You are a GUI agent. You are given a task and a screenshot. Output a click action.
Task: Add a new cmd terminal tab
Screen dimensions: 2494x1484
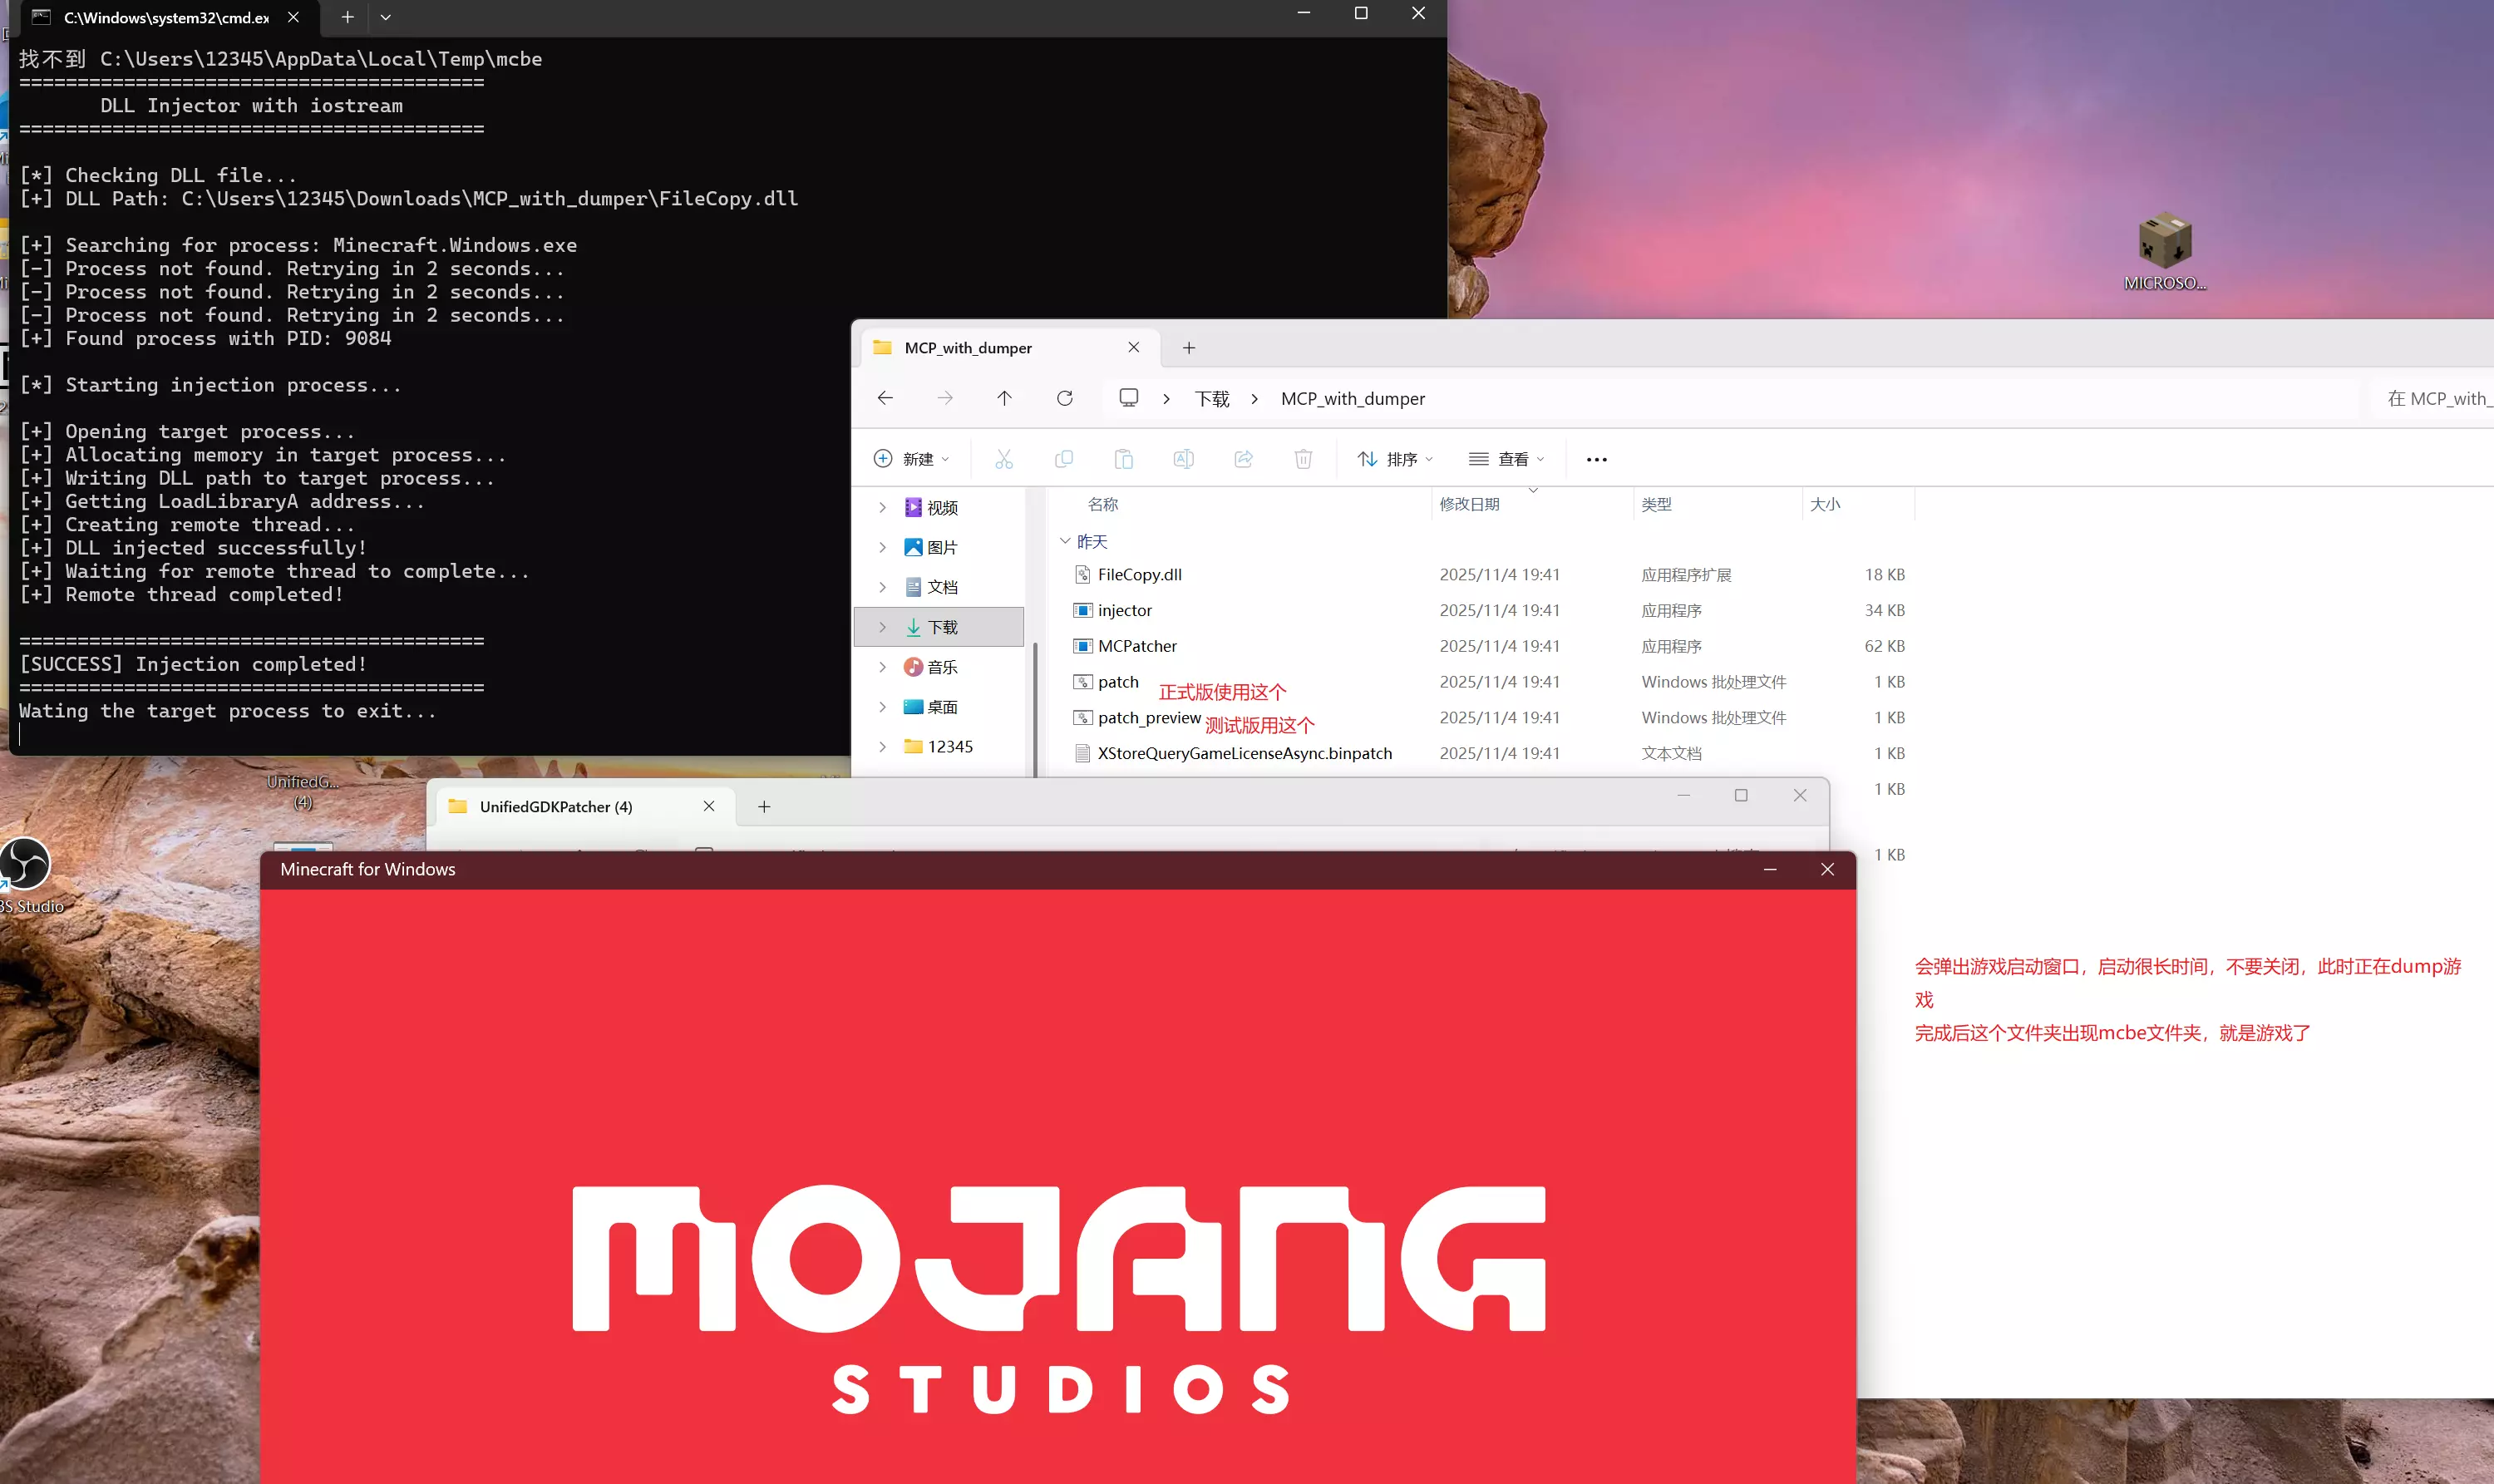[x=347, y=17]
